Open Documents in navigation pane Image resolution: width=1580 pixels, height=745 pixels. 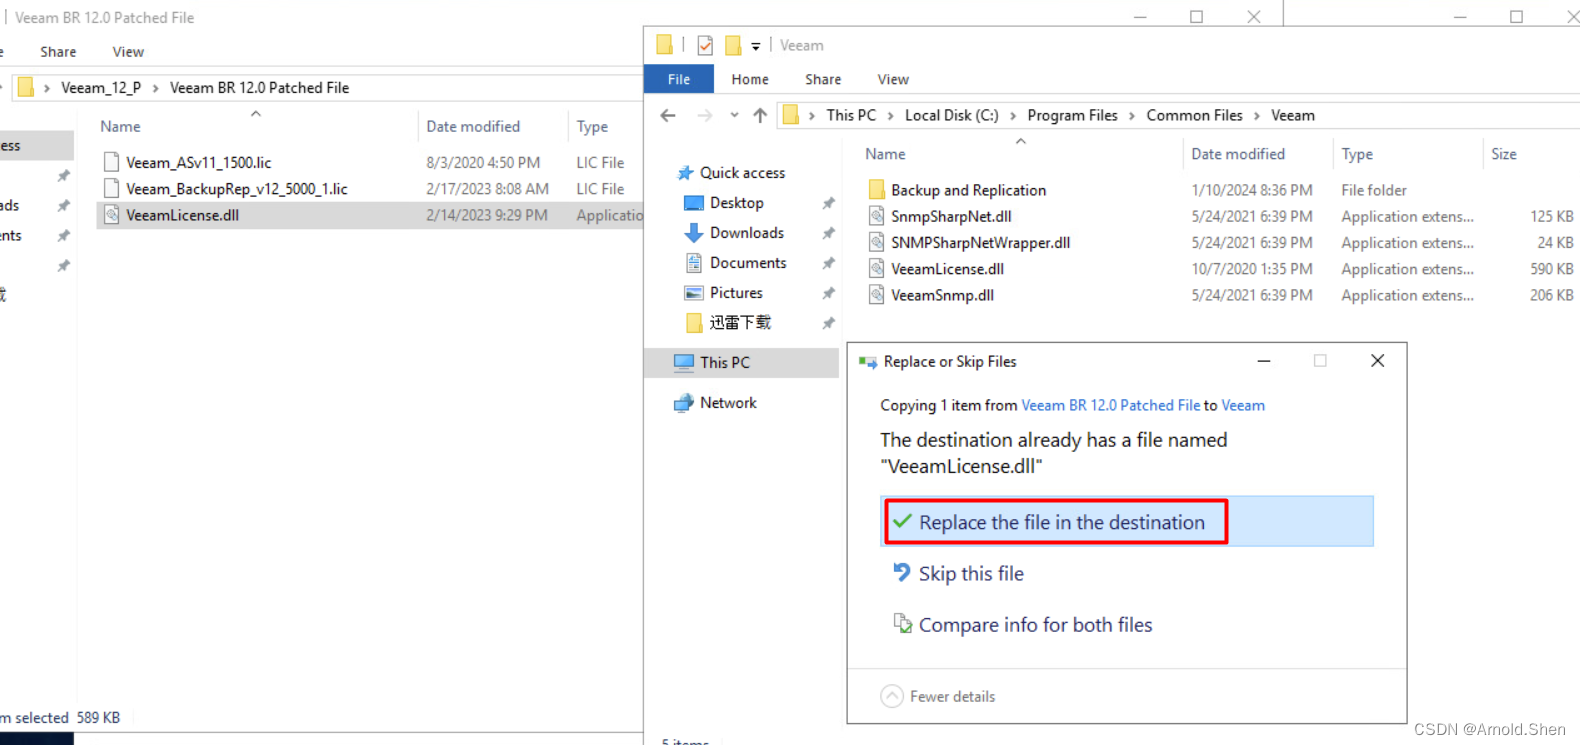pyautogui.click(x=748, y=263)
